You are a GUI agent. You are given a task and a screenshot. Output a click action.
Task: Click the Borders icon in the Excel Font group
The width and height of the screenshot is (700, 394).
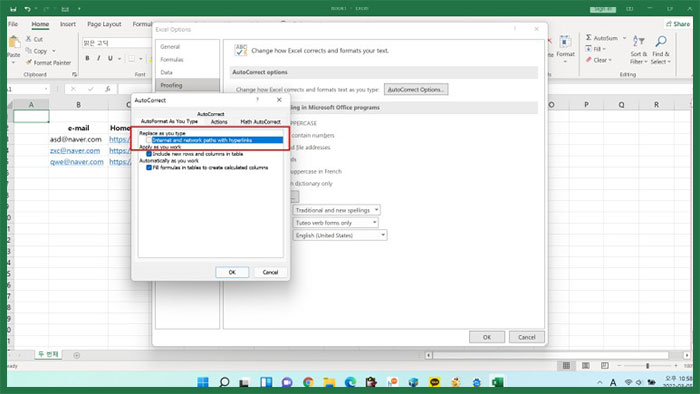131,58
